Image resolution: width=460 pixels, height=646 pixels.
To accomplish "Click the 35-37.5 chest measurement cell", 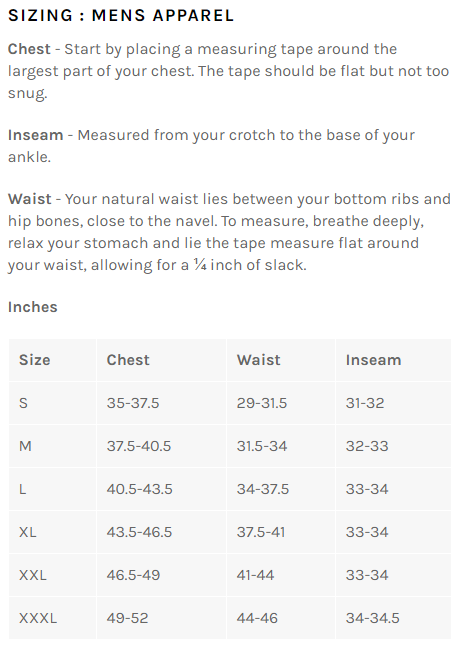I will [133, 403].
